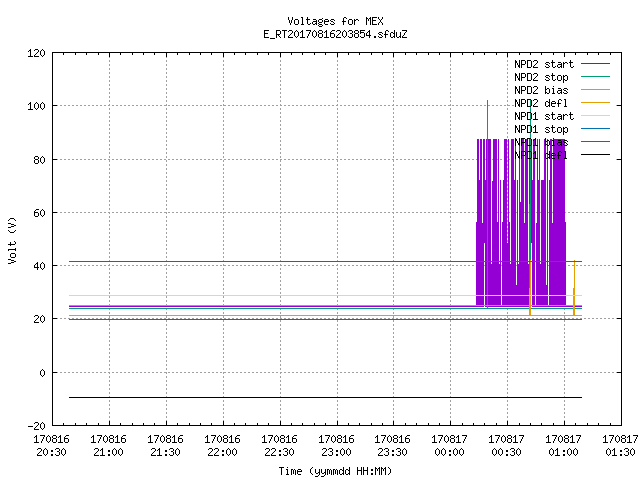The width and height of the screenshot is (640, 480).
Task: Click the yellow NPD1 start legend line
Action: click(x=595, y=116)
